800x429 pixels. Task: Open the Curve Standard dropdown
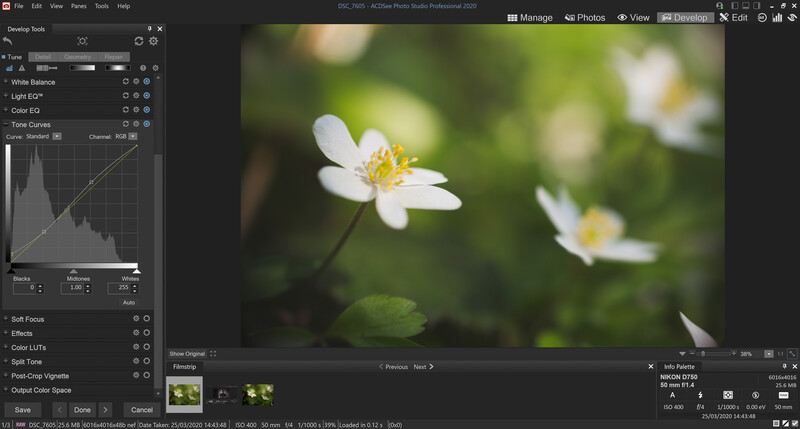point(57,136)
